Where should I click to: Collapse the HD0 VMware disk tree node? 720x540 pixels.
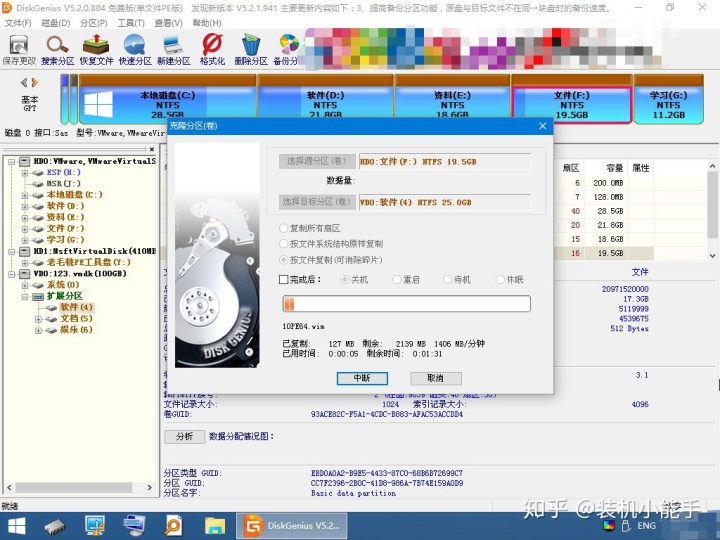tap(11, 162)
